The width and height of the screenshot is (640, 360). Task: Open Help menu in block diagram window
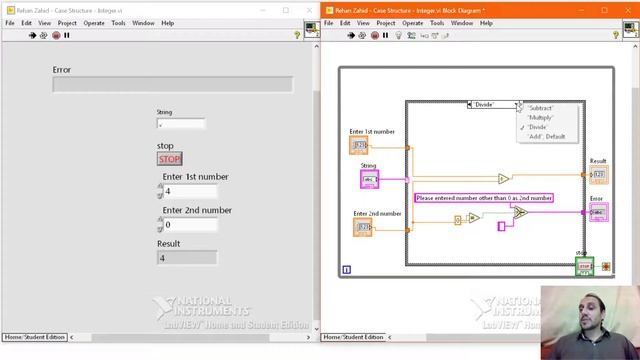point(486,23)
